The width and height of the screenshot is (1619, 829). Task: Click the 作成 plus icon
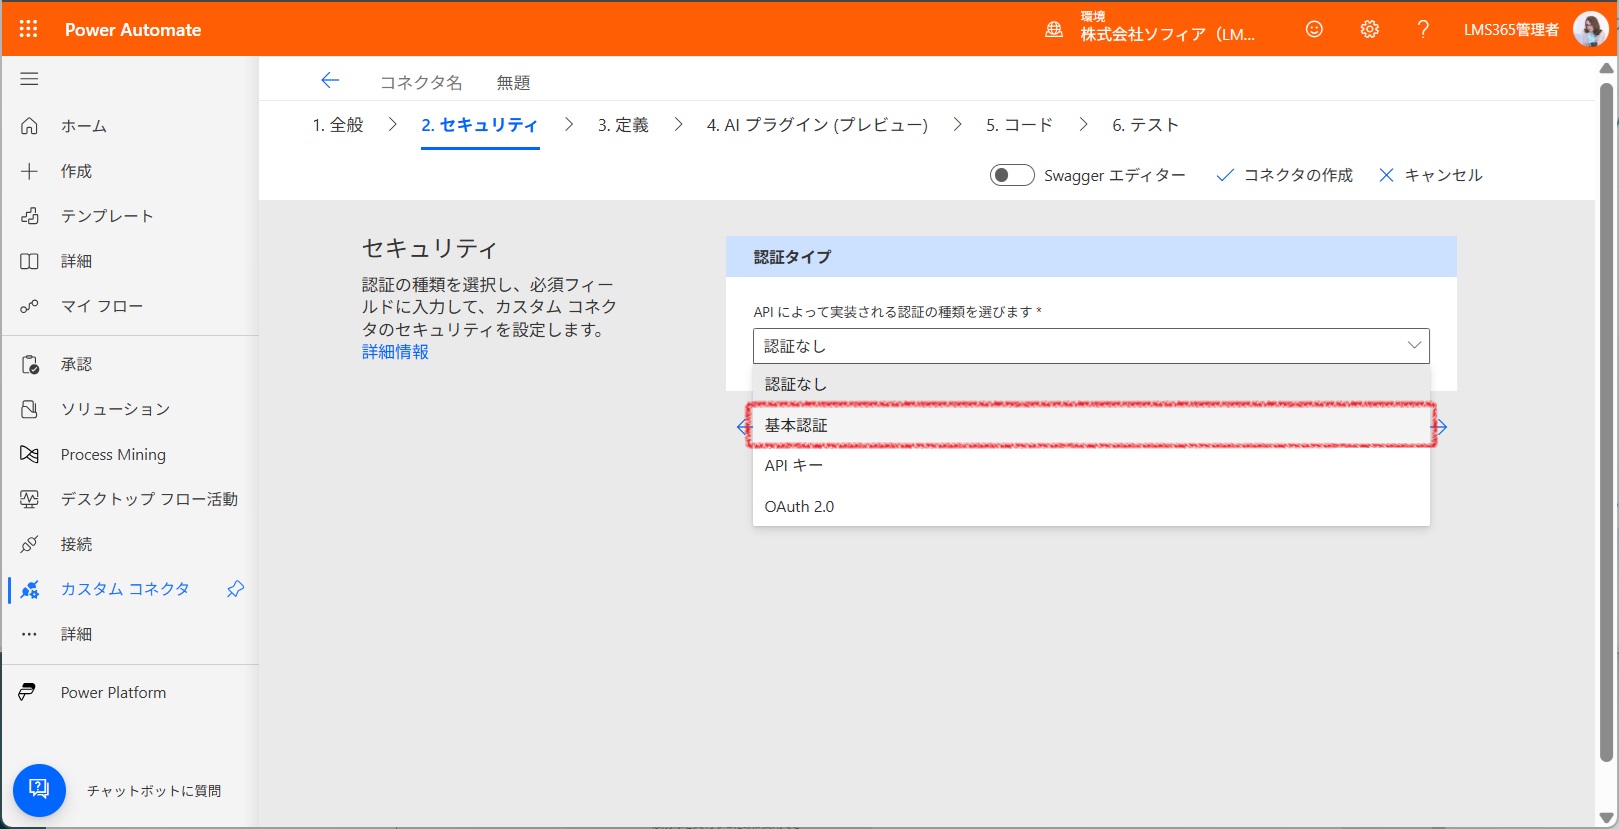[29, 171]
